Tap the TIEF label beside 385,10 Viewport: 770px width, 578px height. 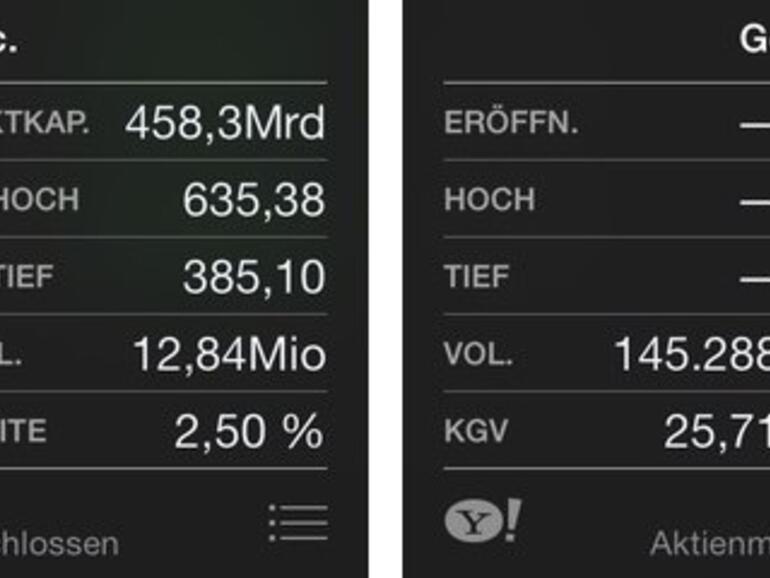point(26,277)
